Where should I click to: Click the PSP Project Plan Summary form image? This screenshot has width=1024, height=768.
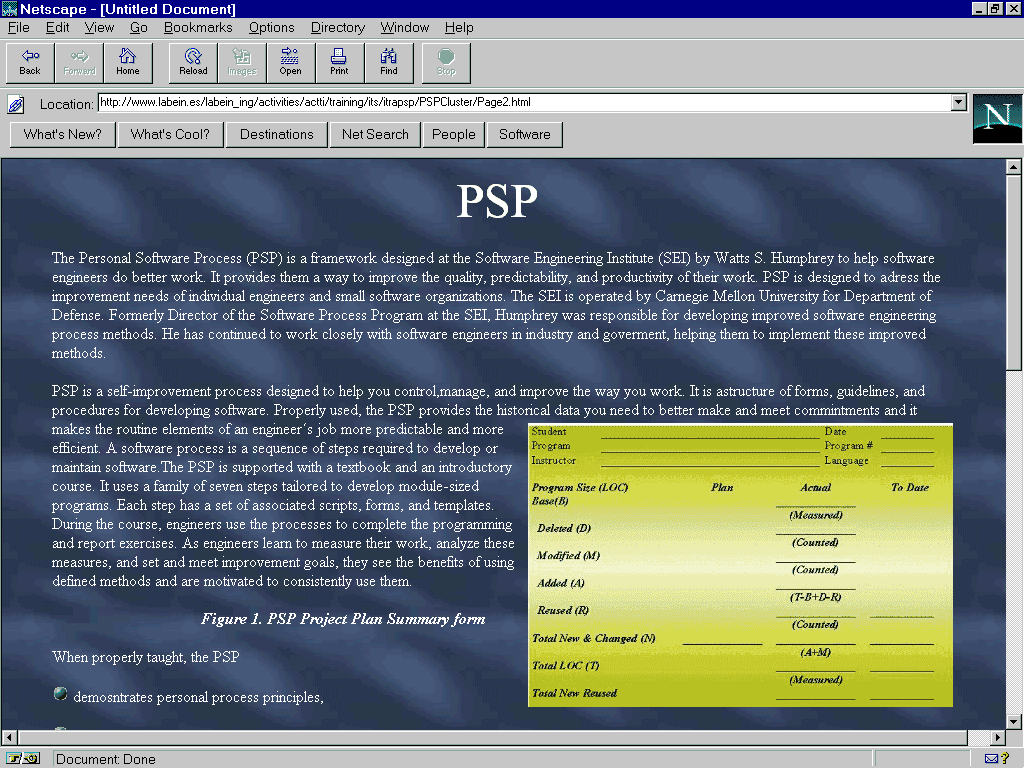(740, 565)
